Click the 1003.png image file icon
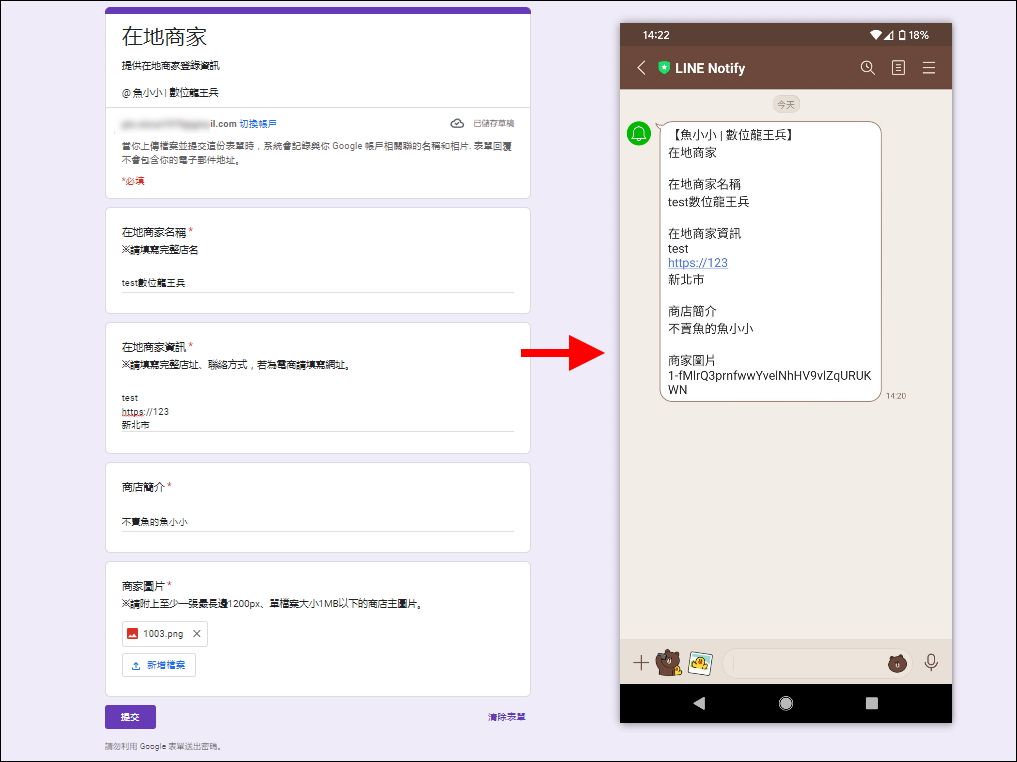 pos(132,634)
